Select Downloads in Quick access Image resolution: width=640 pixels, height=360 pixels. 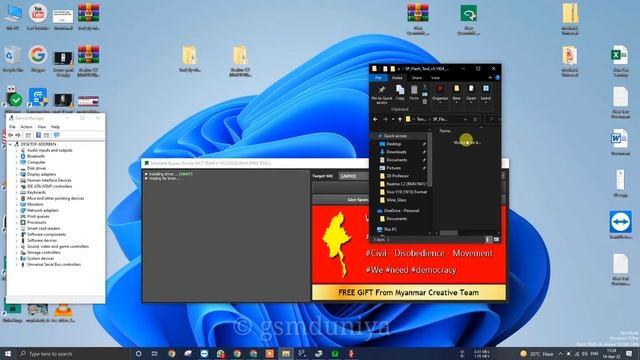[x=396, y=152]
